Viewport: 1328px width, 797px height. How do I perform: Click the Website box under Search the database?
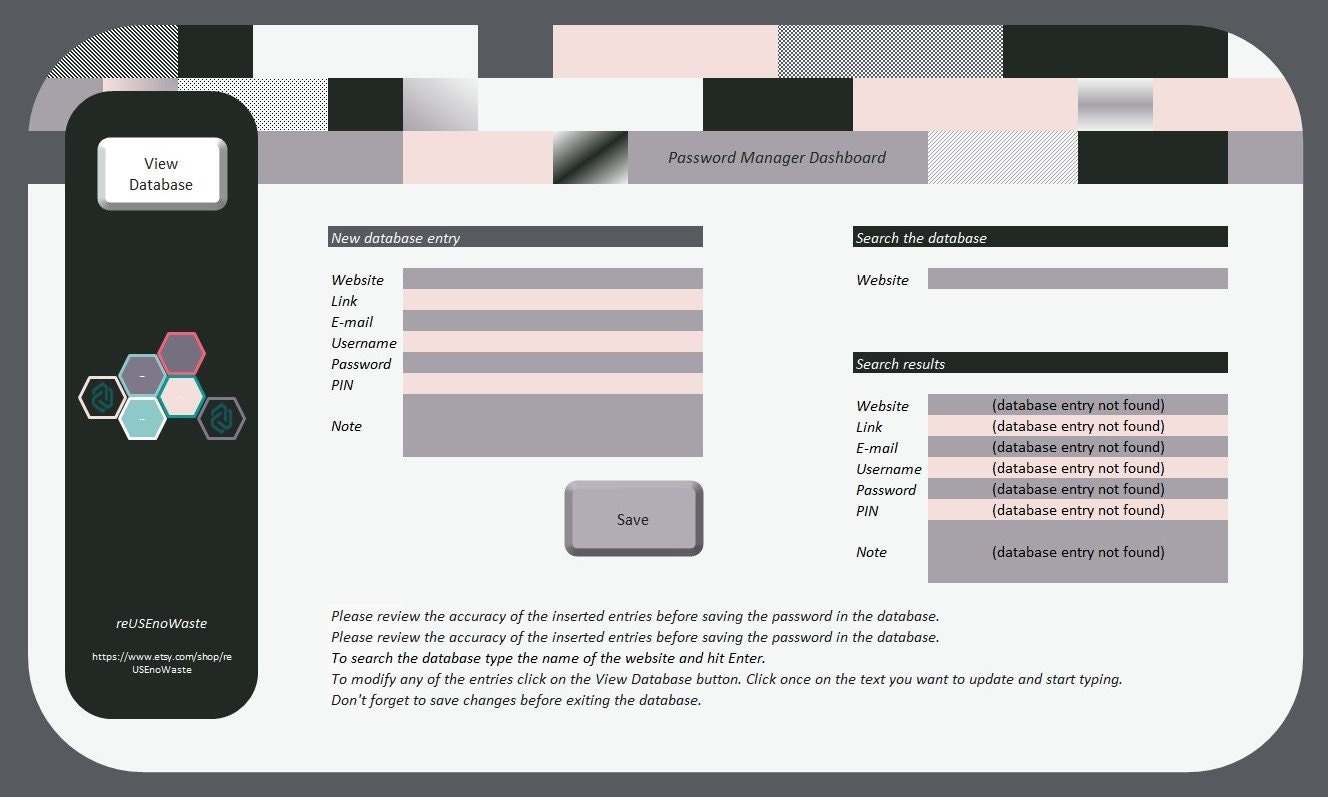pos(1077,278)
